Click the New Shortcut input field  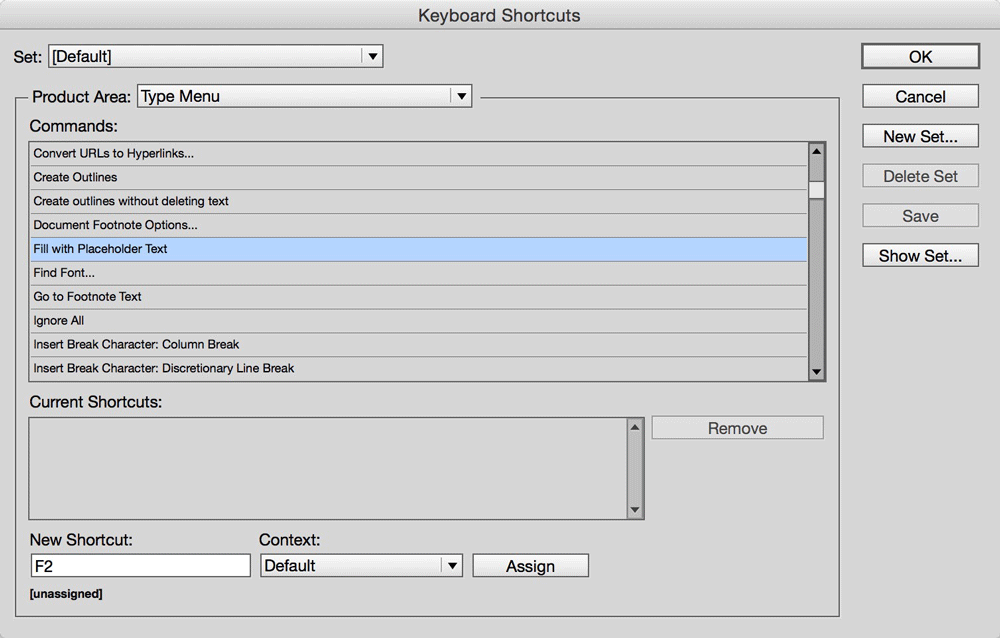tap(140, 566)
